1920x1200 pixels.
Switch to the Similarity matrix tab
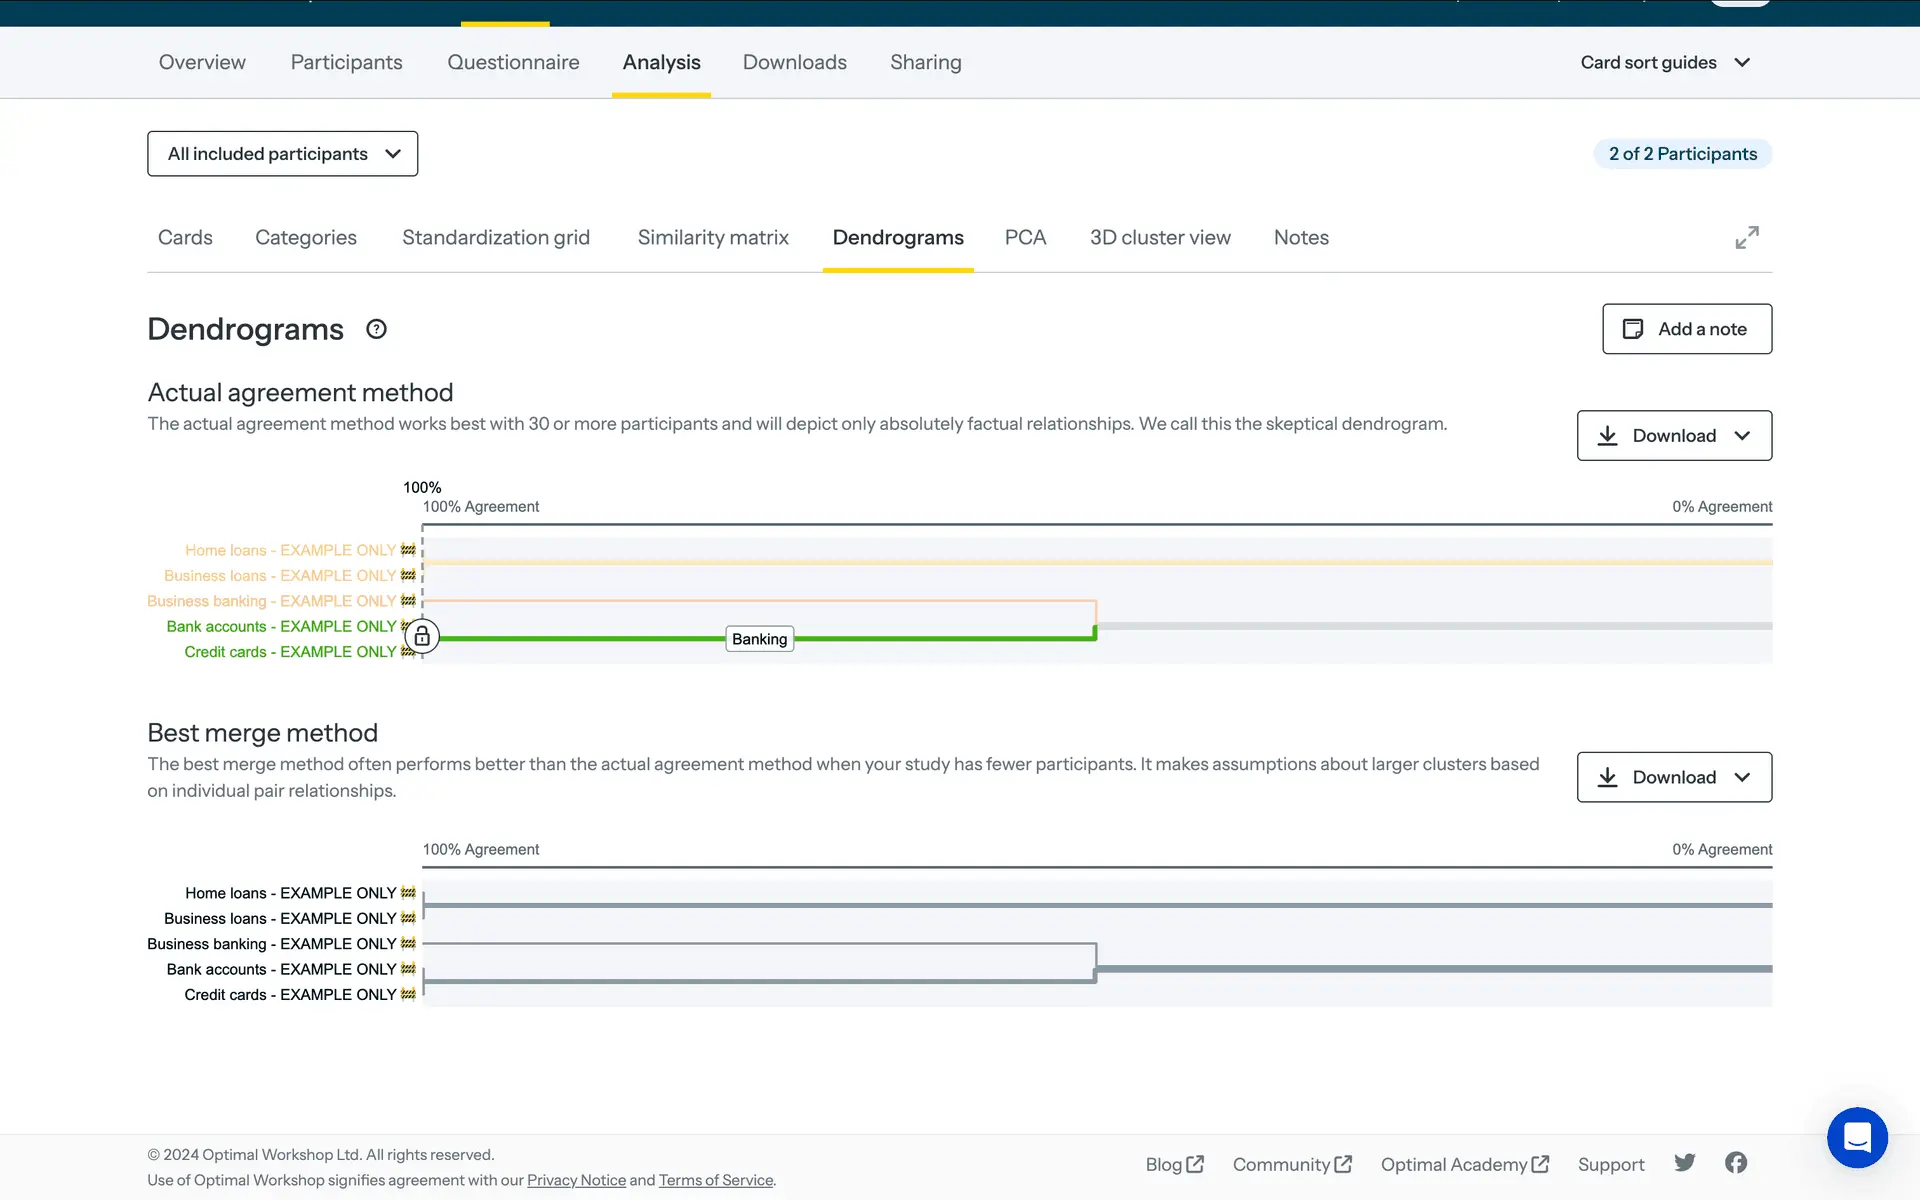[713, 238]
